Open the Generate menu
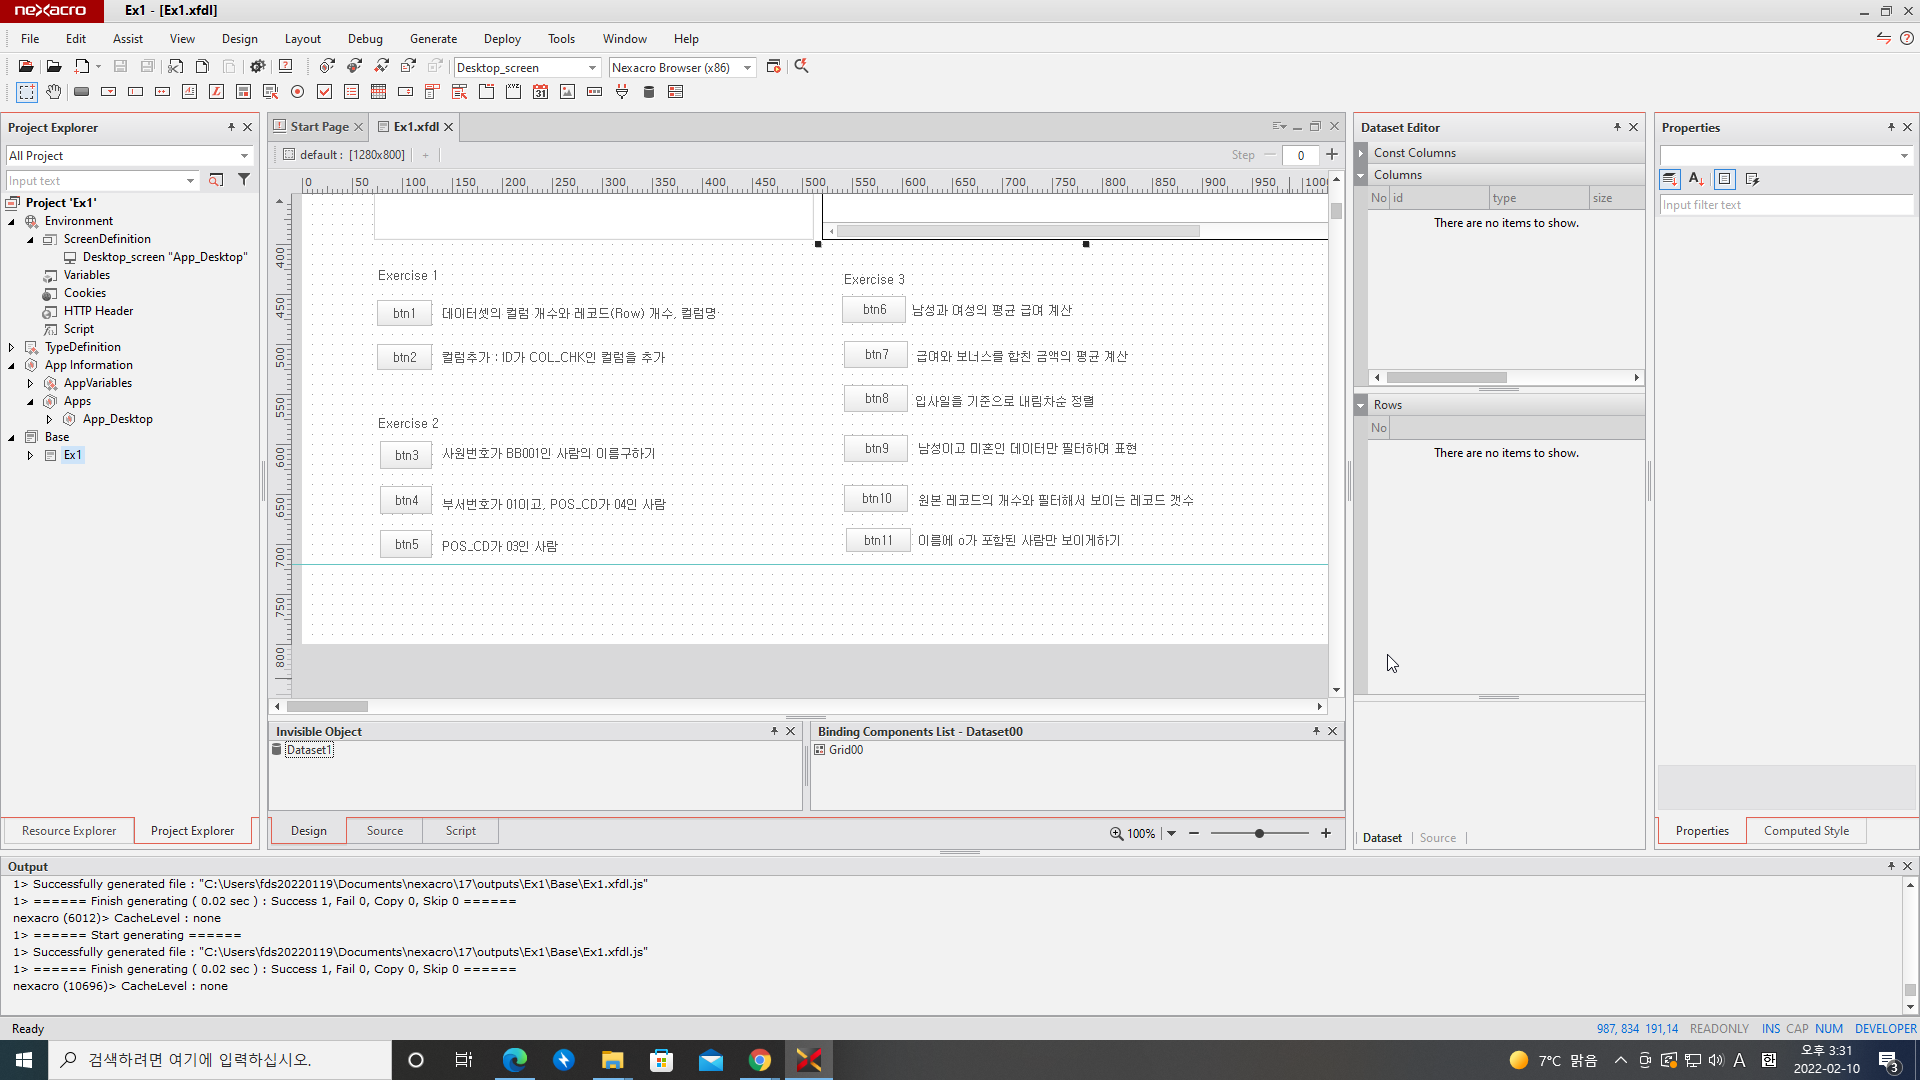This screenshot has width=1920, height=1080. pos(433,39)
